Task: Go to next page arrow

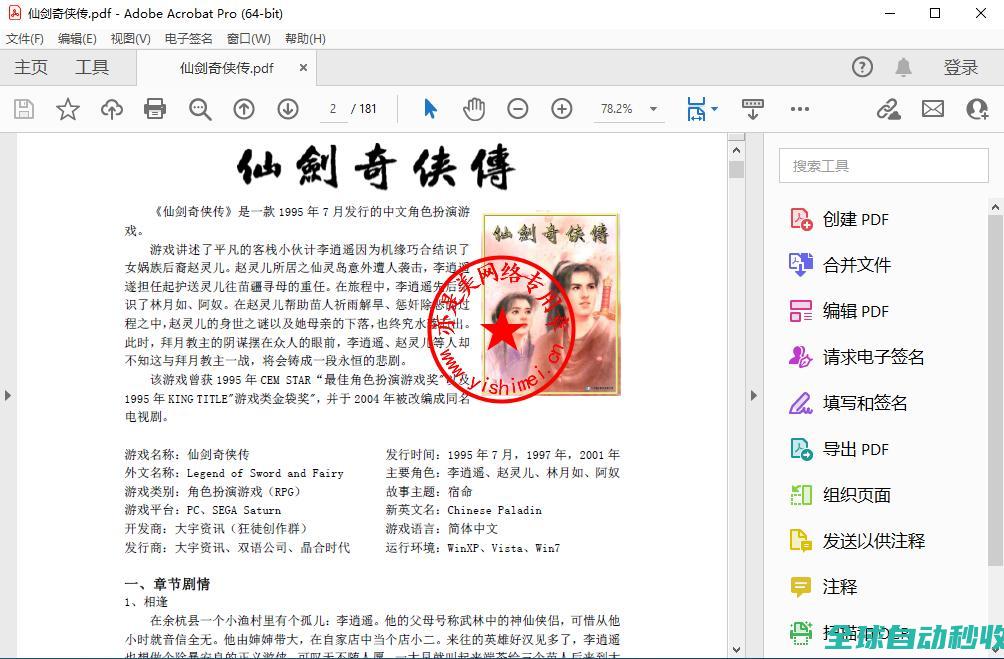Action: point(288,109)
